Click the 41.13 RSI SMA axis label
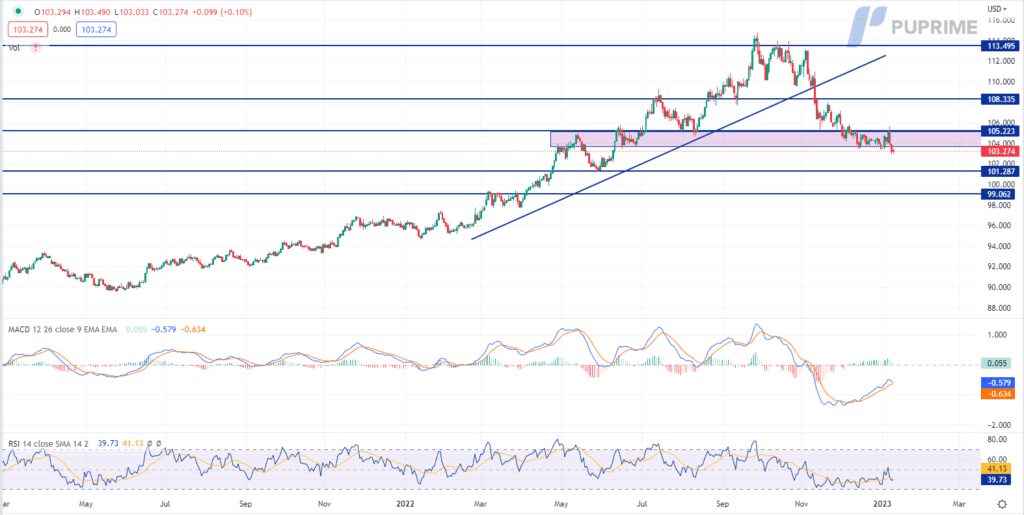This screenshot has height=515, width=1024. click(x=997, y=468)
